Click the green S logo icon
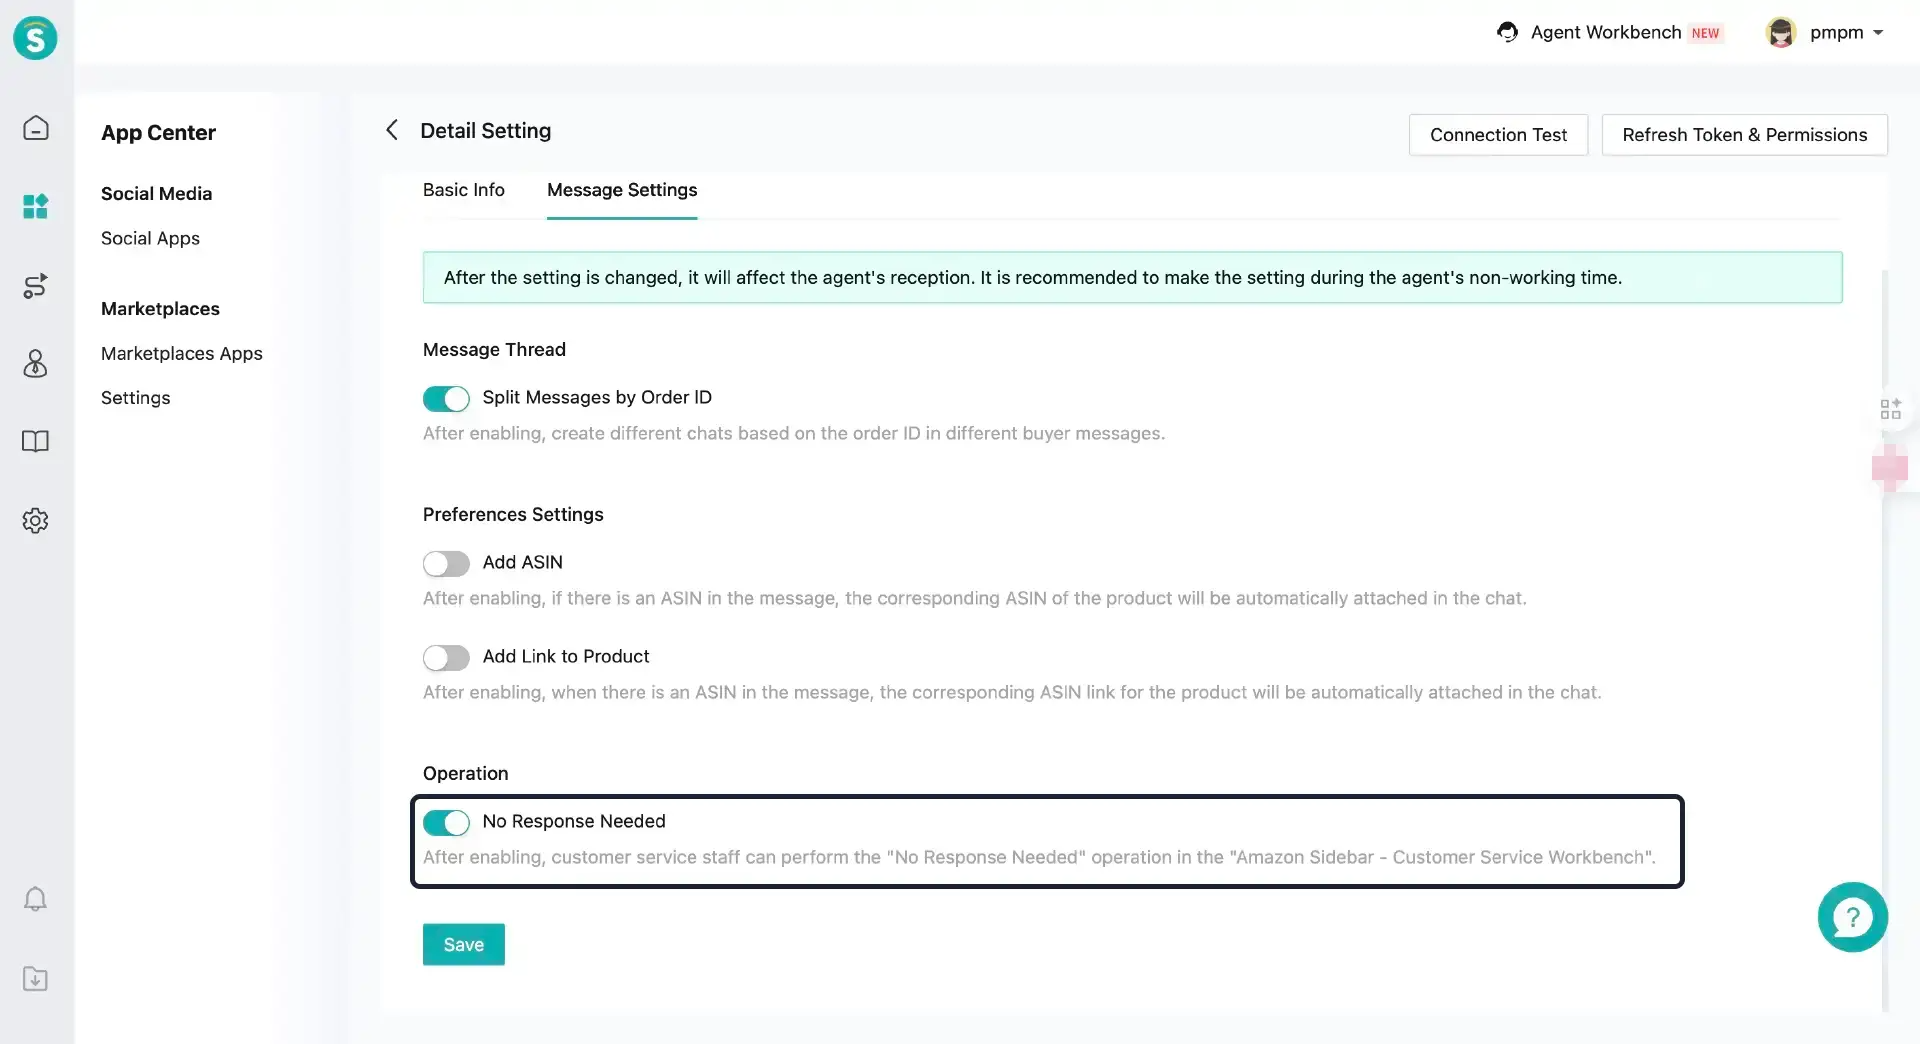This screenshot has height=1044, width=1920. point(35,38)
